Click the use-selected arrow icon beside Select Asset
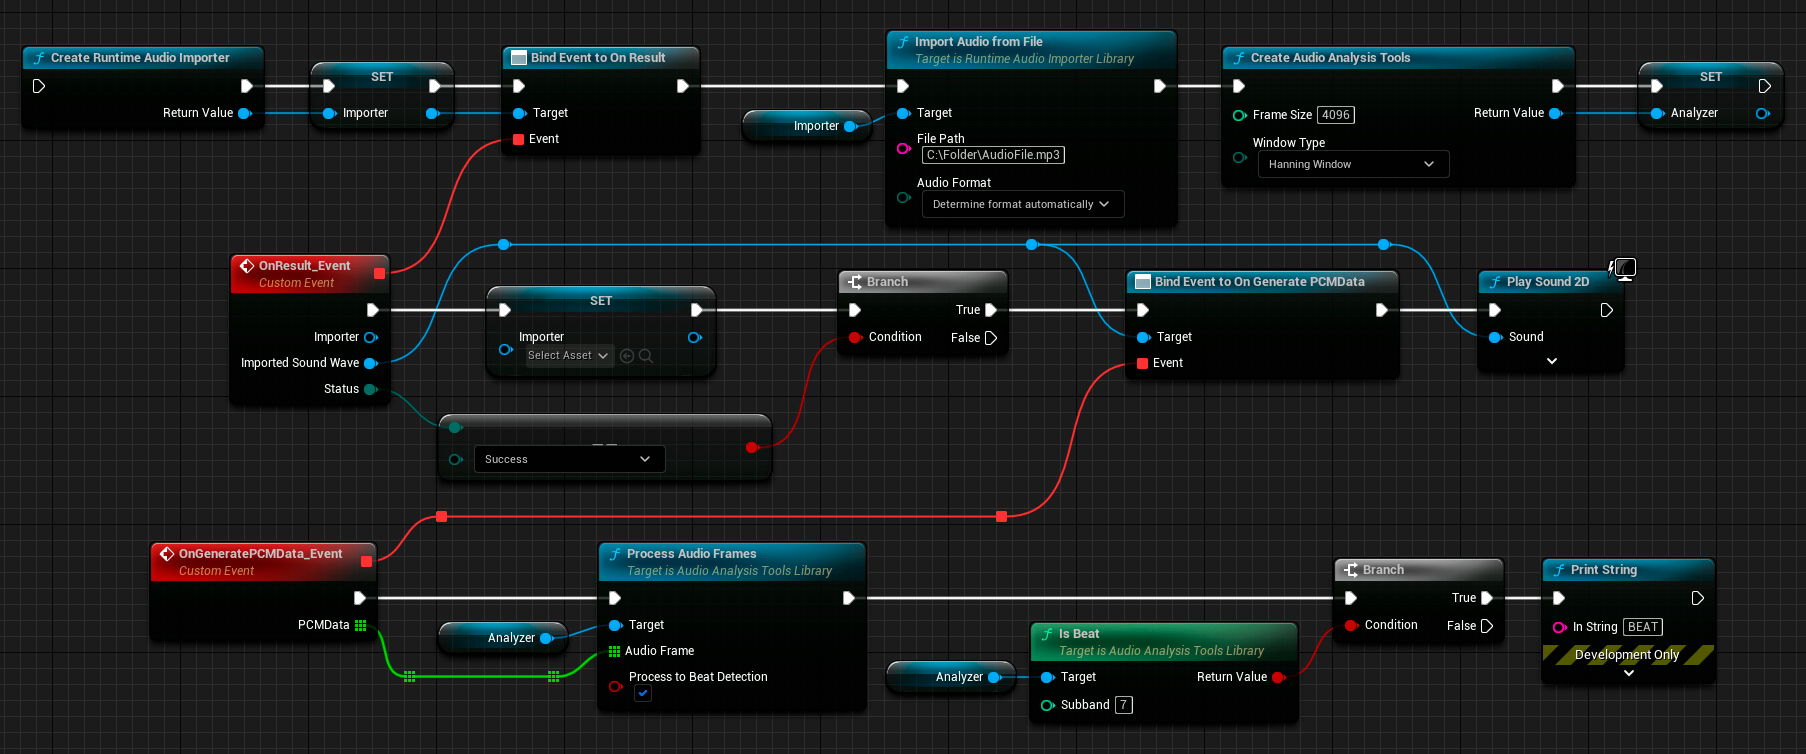 click(627, 356)
